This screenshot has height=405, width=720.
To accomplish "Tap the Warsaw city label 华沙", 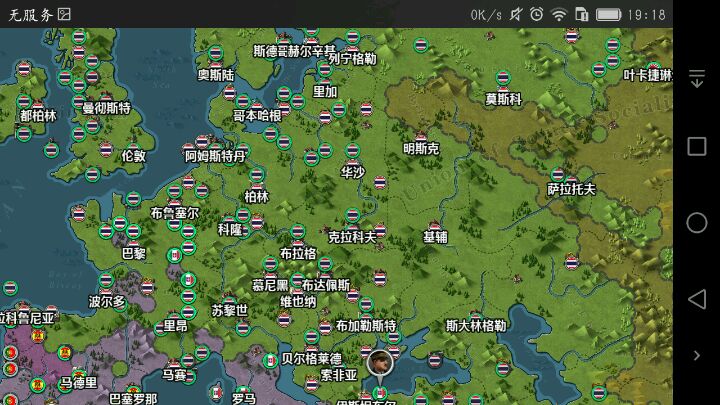I will [x=353, y=172].
